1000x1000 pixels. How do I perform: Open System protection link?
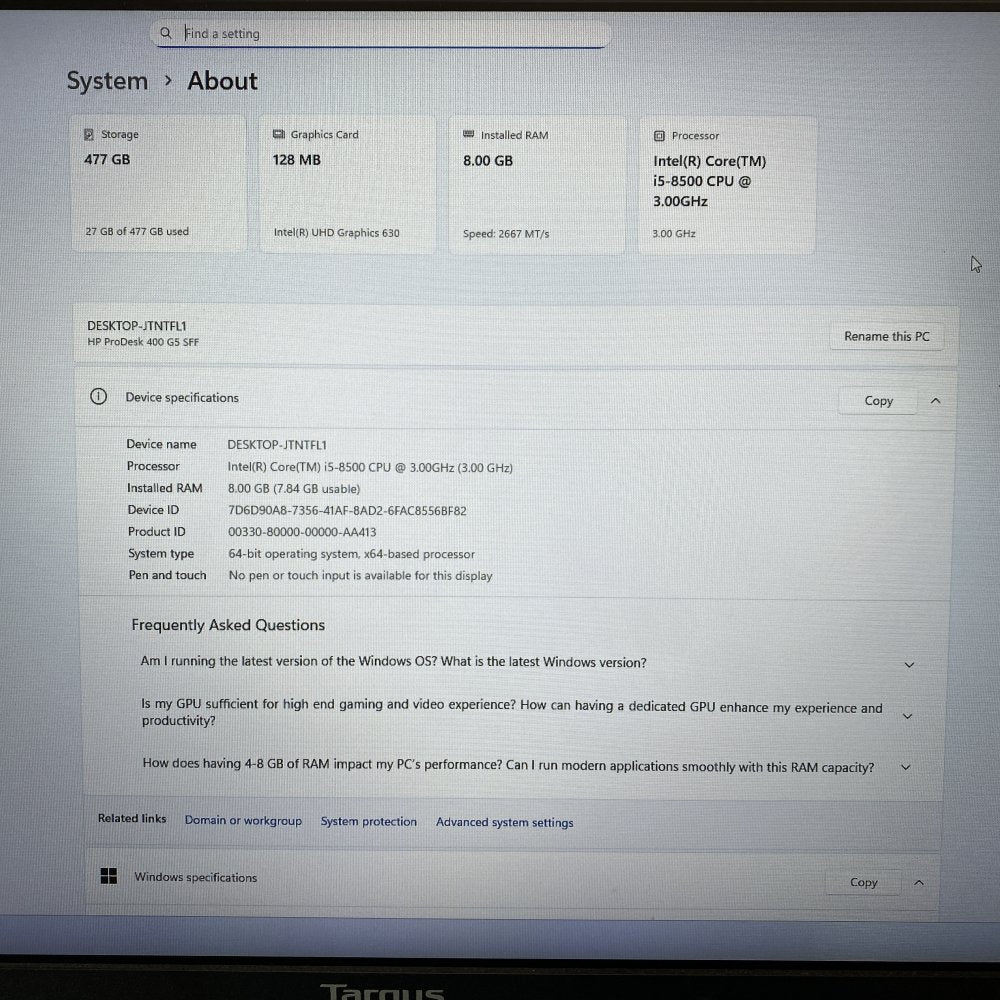pos(368,822)
